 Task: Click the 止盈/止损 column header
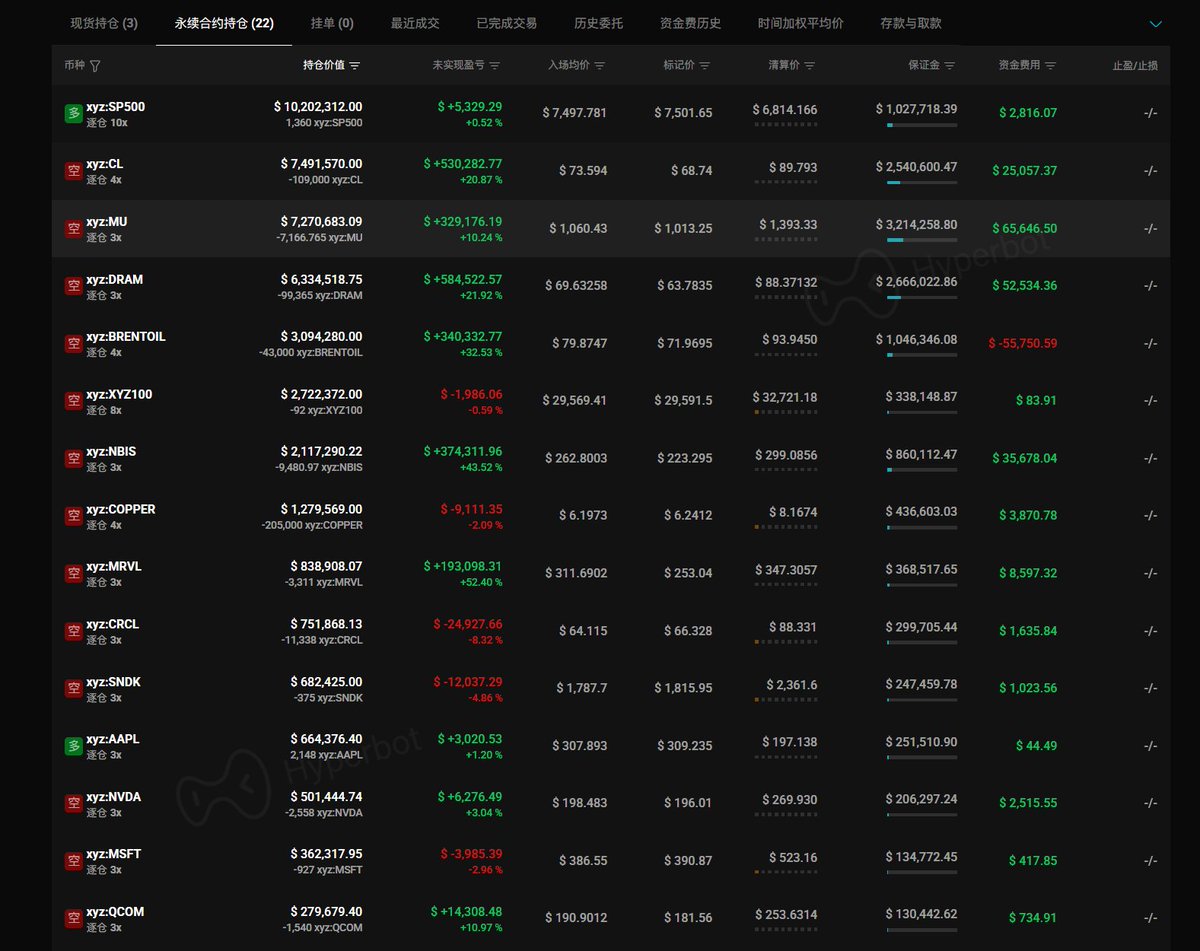tap(1135, 65)
